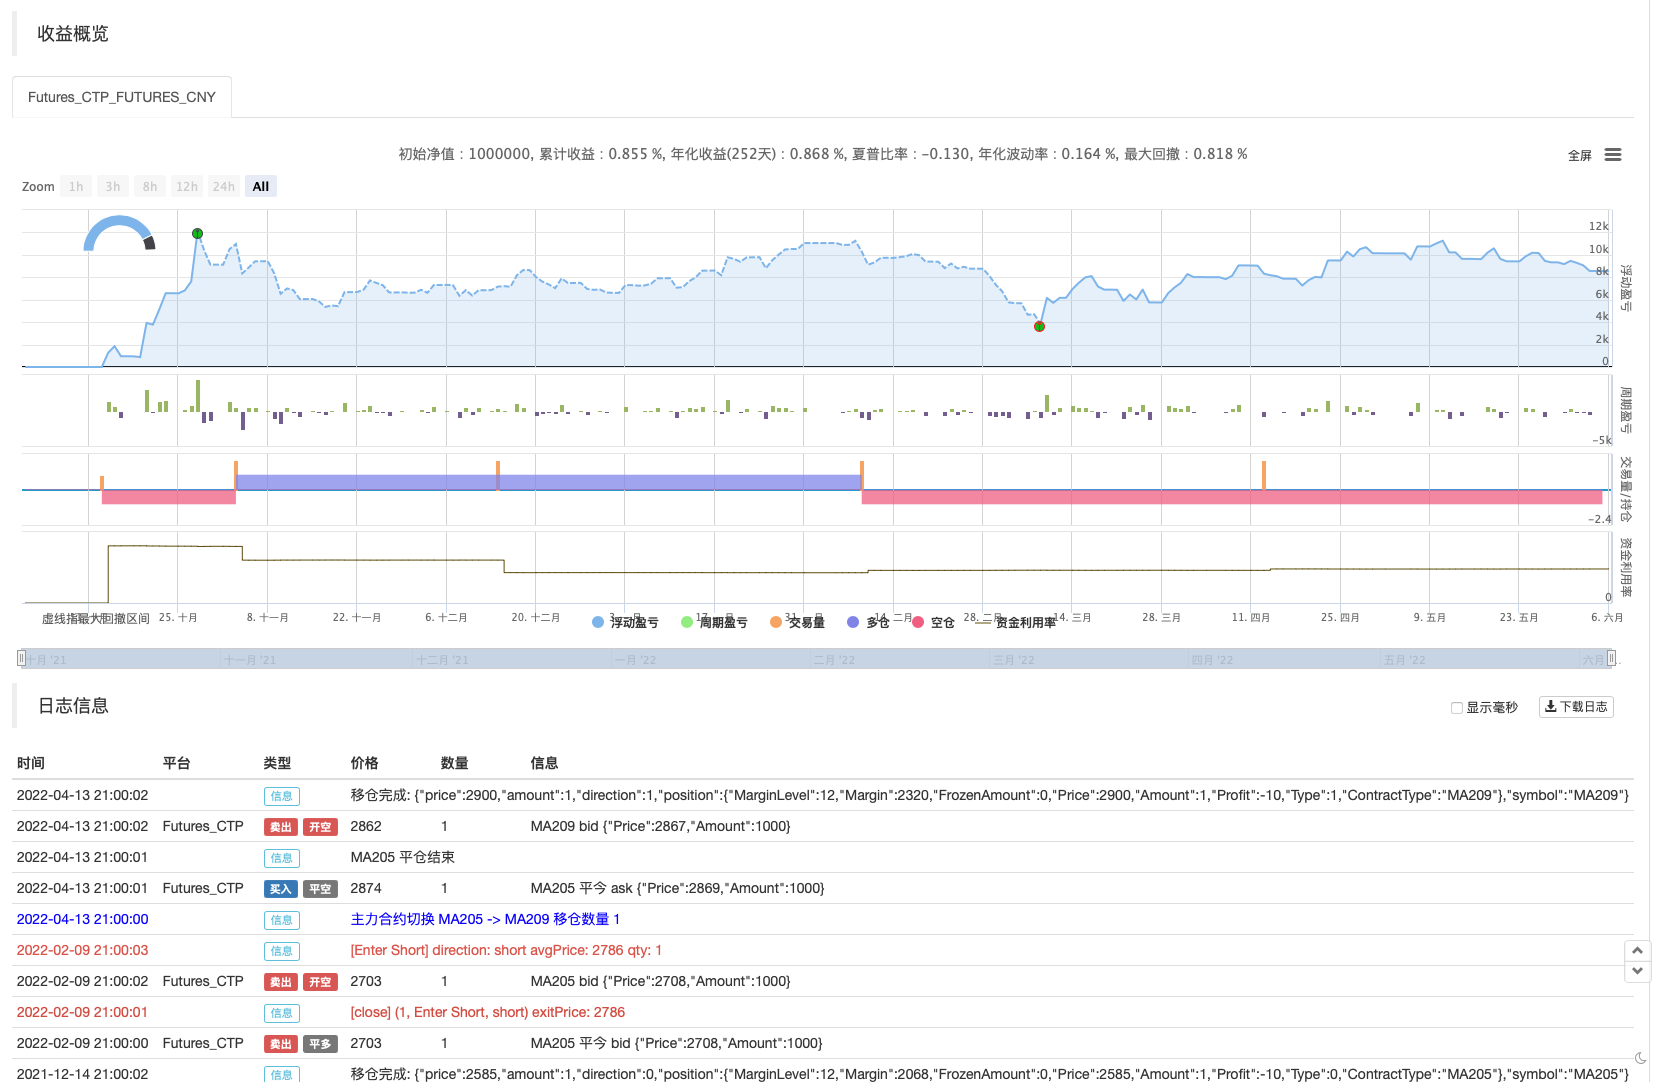Click the log scroll up arrow
This screenshot has height=1082, width=1655.
(1637, 950)
